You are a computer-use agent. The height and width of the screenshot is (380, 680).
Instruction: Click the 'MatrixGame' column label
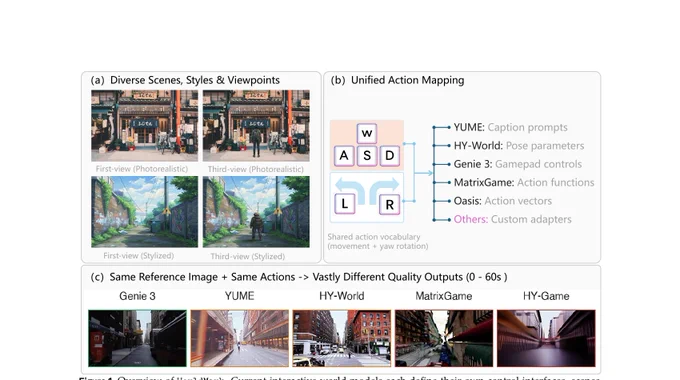click(x=444, y=296)
